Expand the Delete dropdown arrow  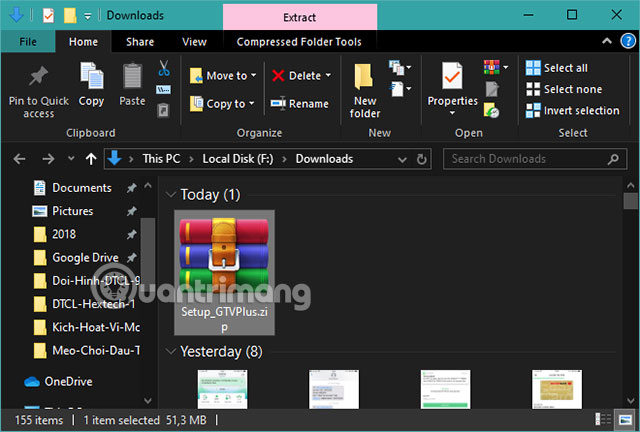(x=329, y=75)
